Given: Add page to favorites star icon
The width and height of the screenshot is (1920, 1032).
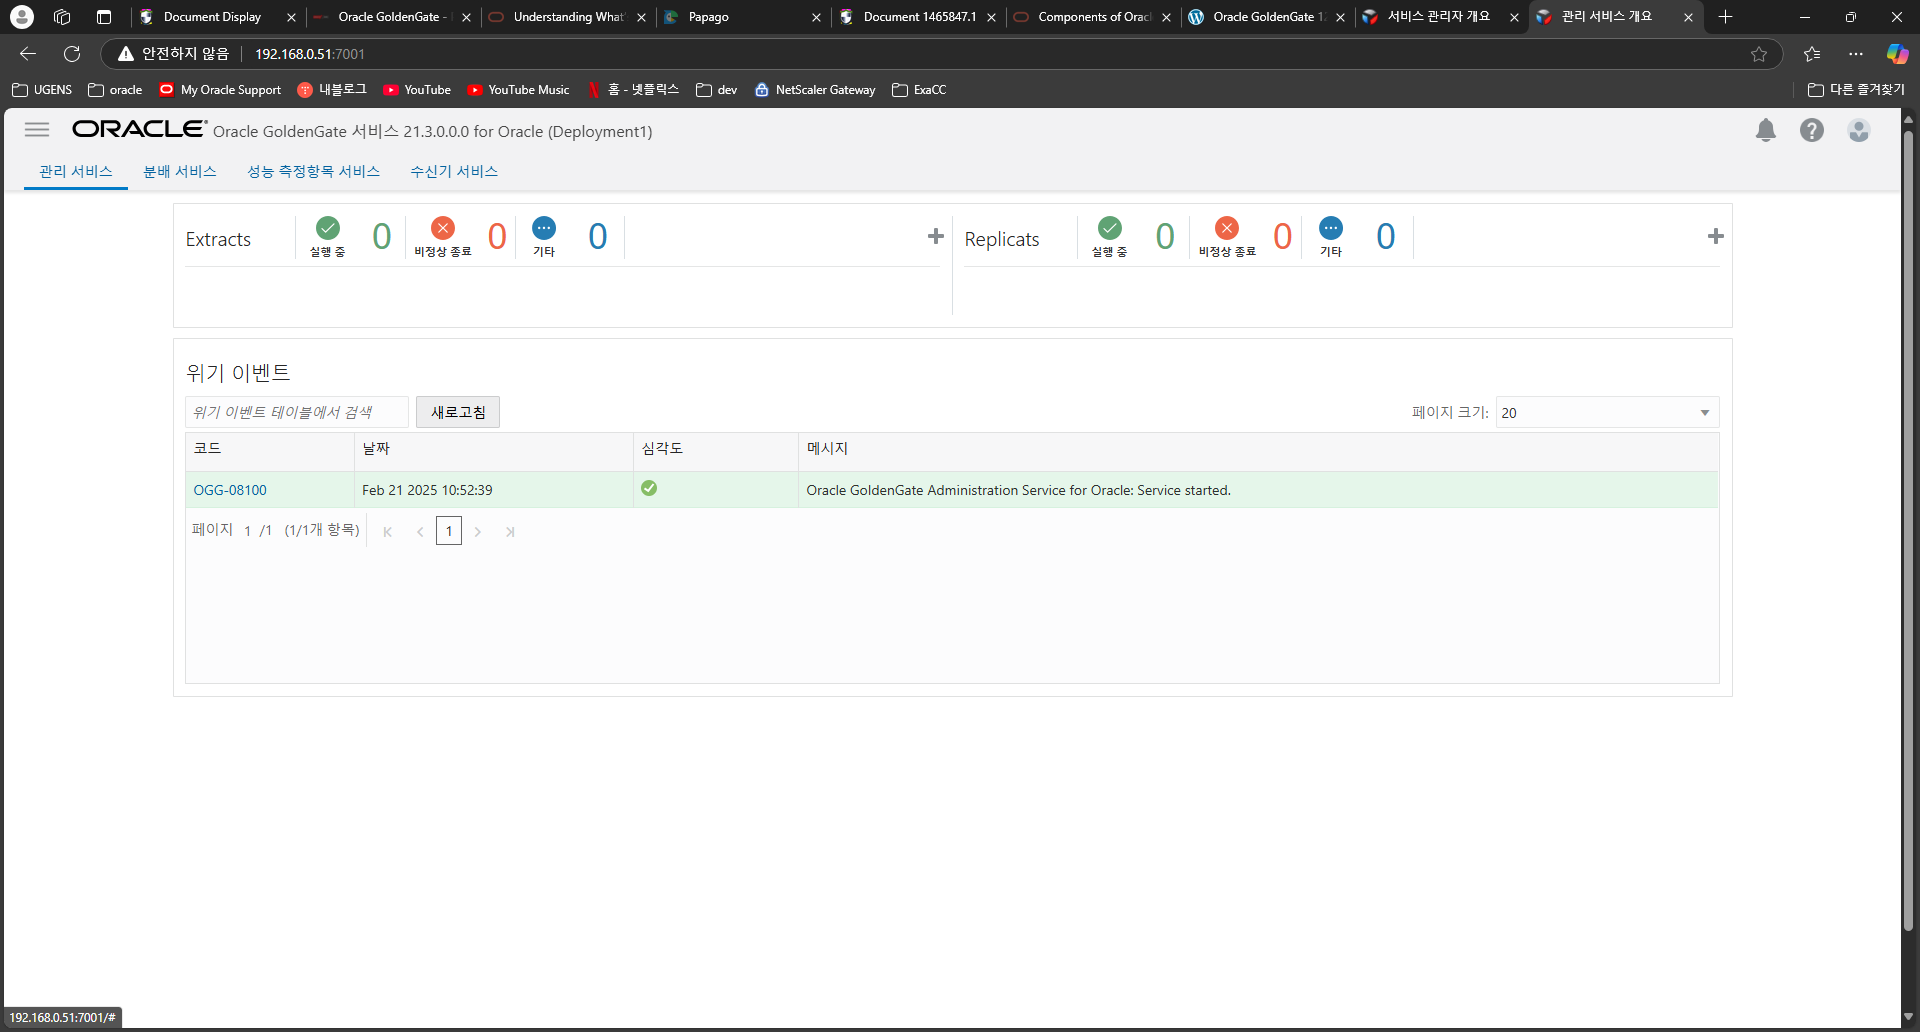Looking at the screenshot, I should click(1759, 54).
